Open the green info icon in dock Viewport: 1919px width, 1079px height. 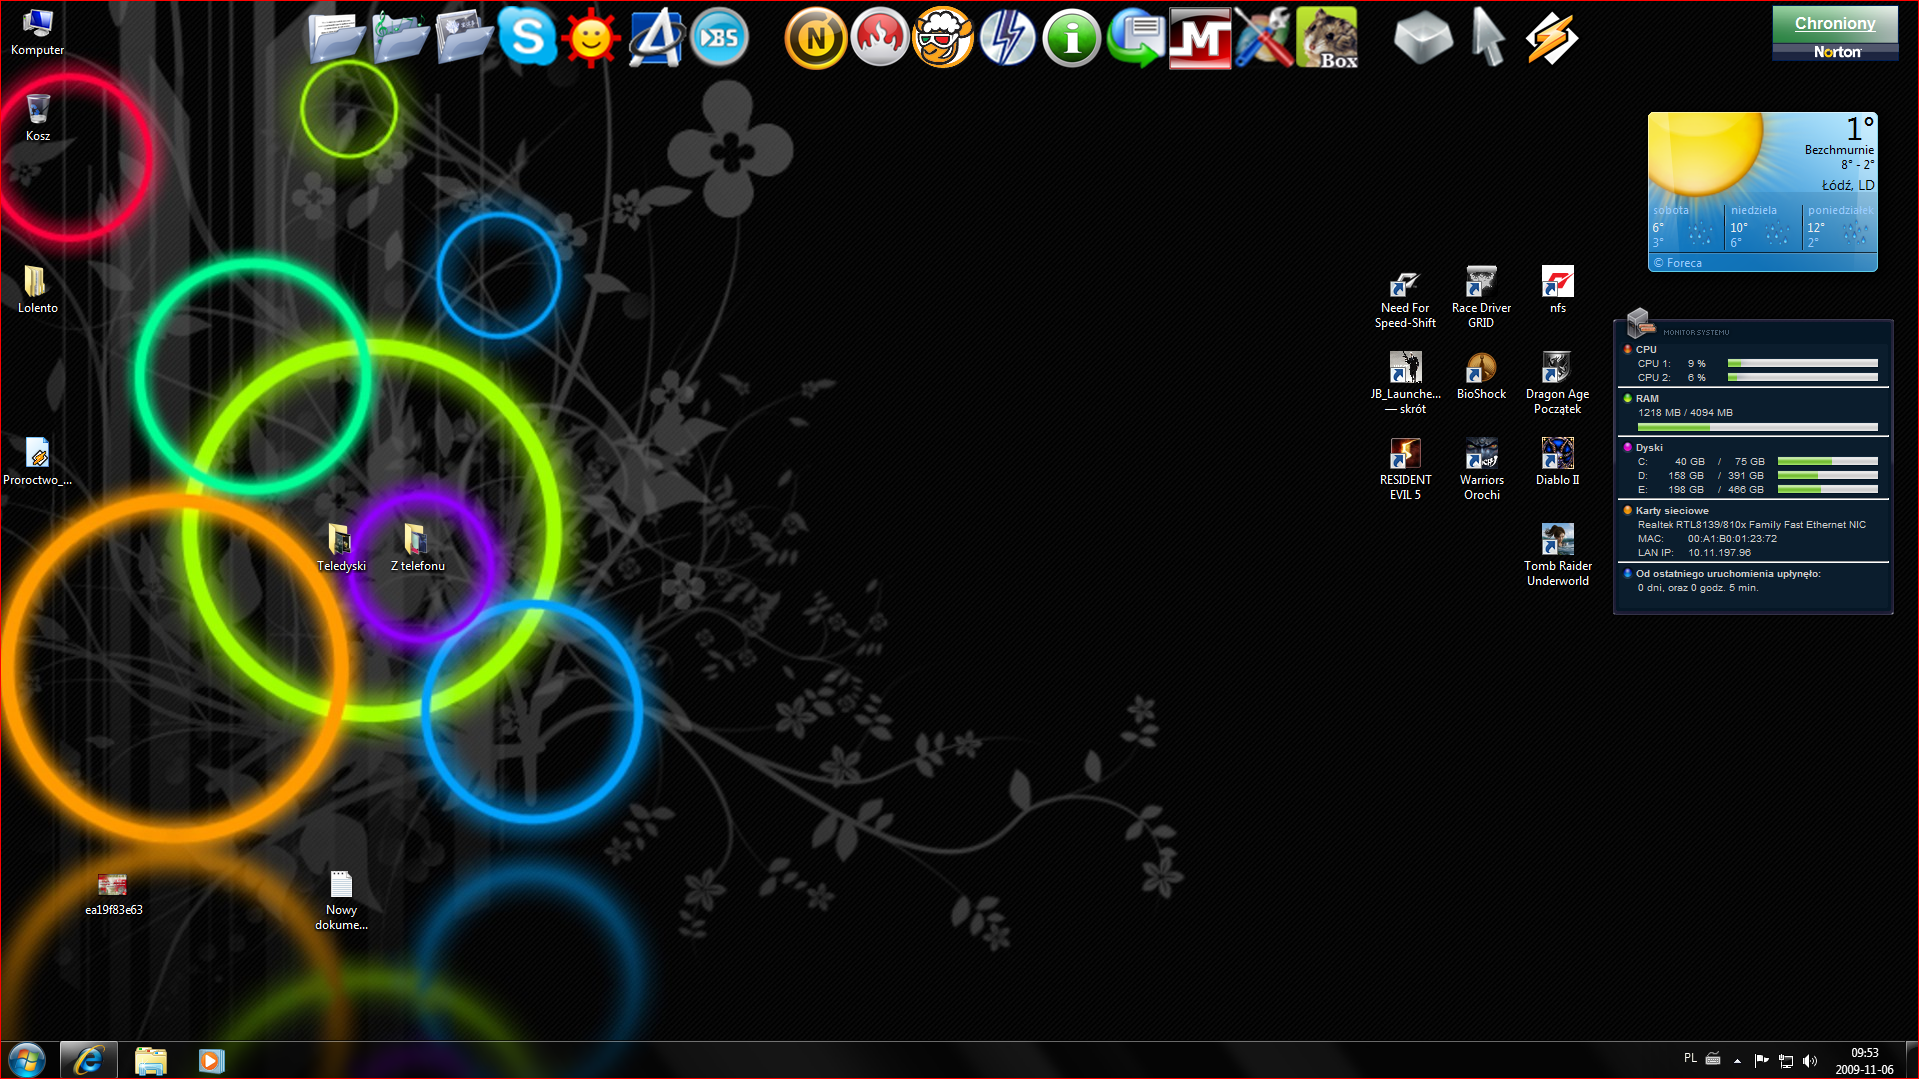pyautogui.click(x=1071, y=38)
